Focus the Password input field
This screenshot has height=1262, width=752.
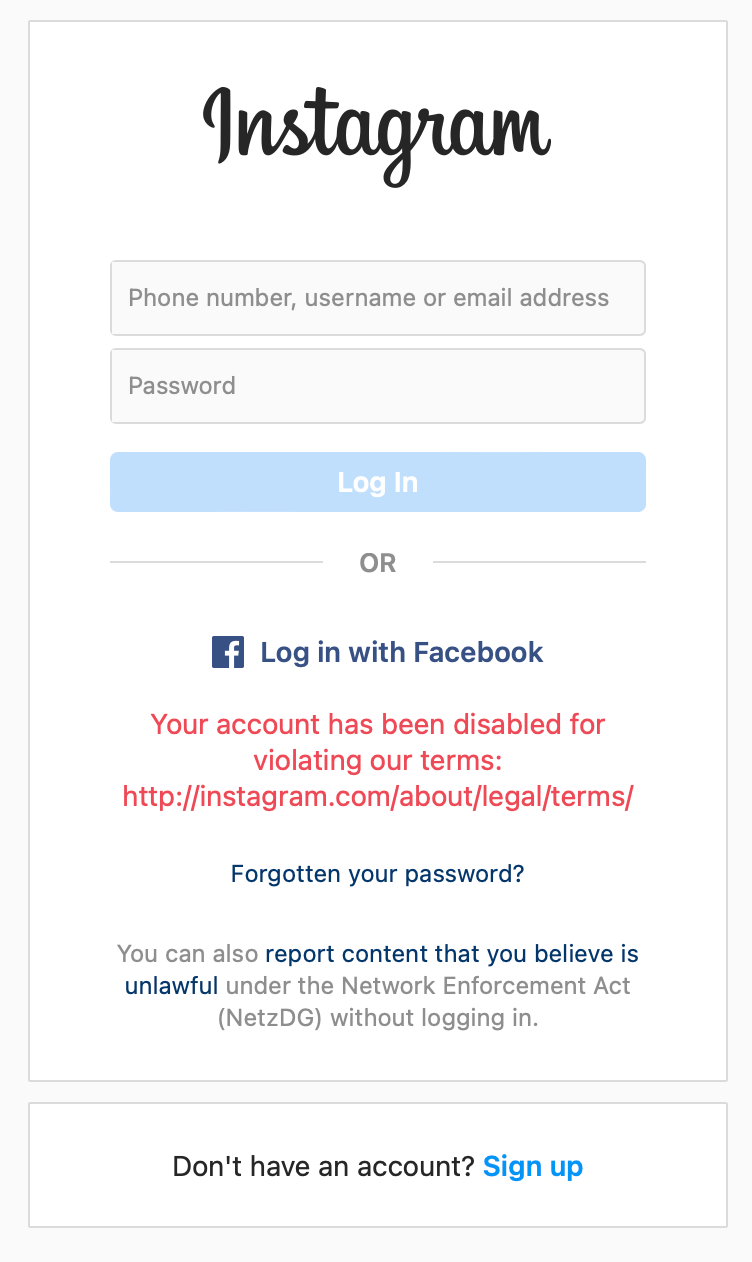point(377,386)
